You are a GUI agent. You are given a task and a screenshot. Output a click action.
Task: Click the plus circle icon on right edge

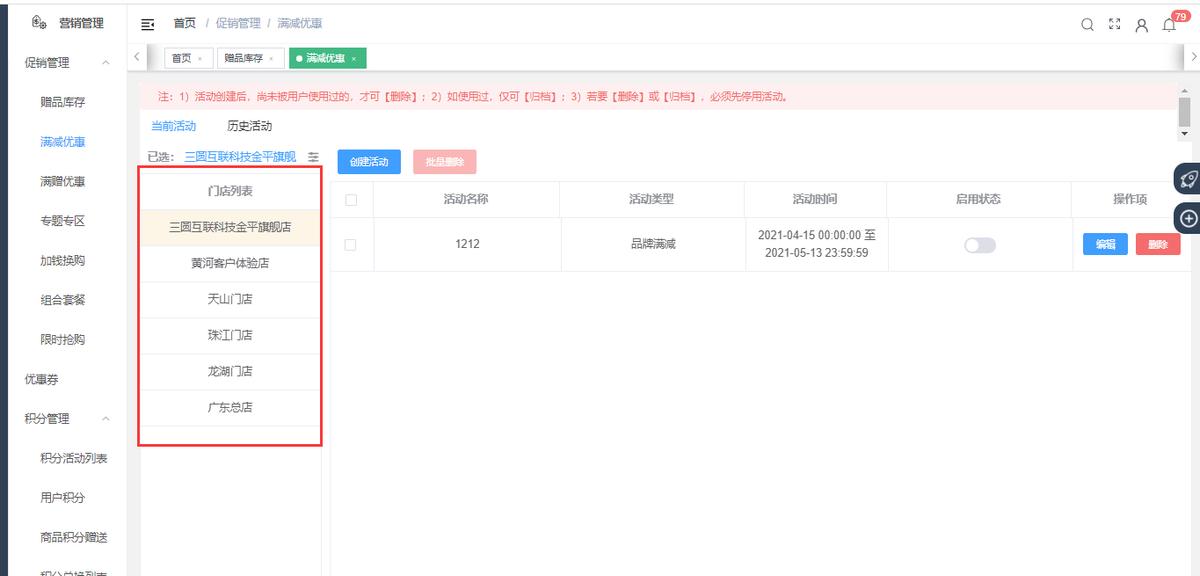tap(1188, 218)
